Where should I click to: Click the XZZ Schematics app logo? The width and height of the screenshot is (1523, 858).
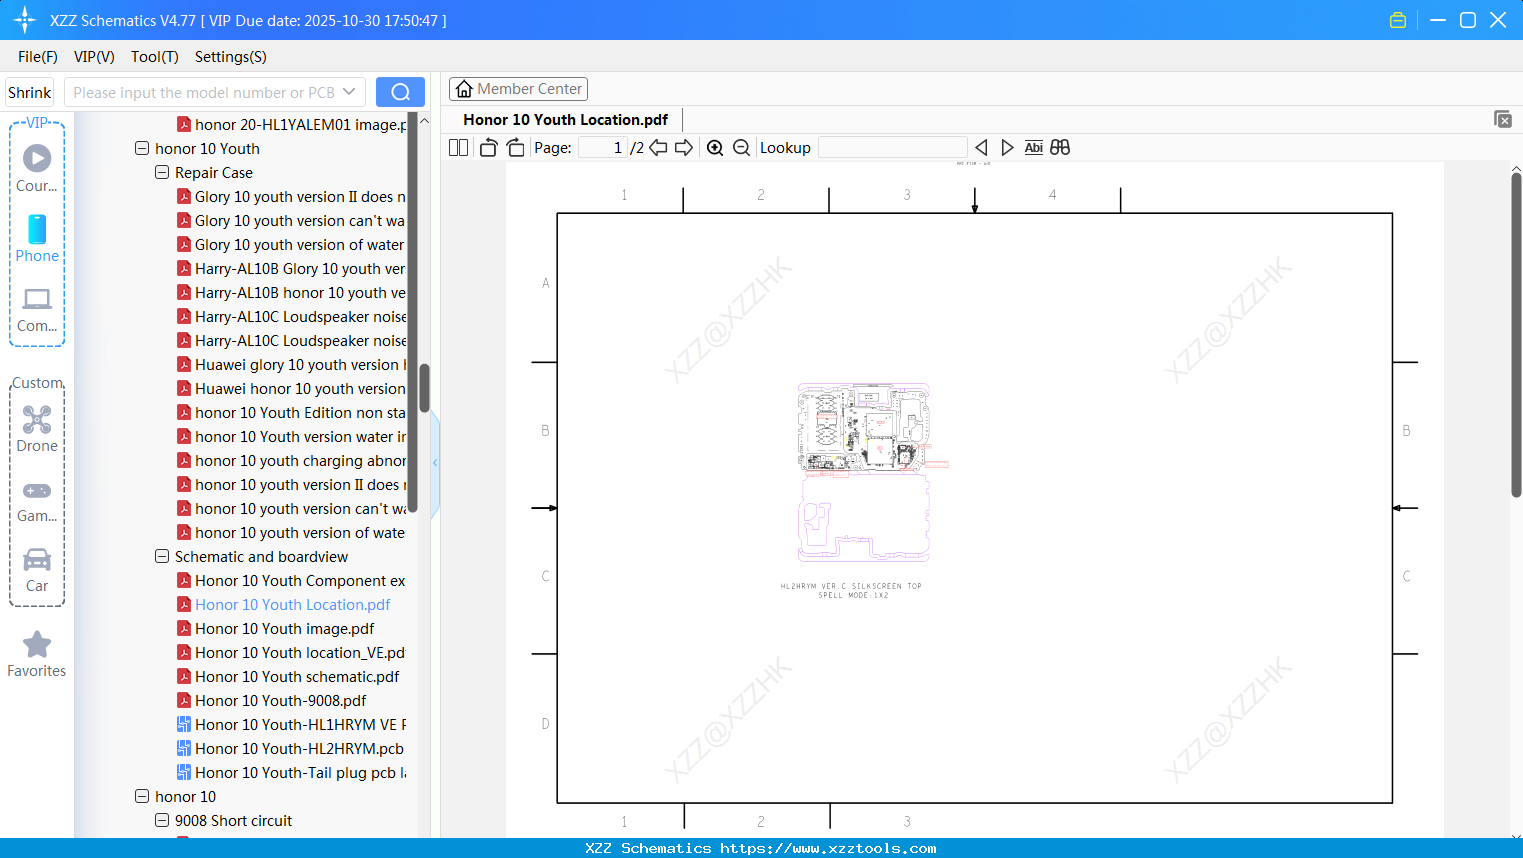tap(25, 20)
